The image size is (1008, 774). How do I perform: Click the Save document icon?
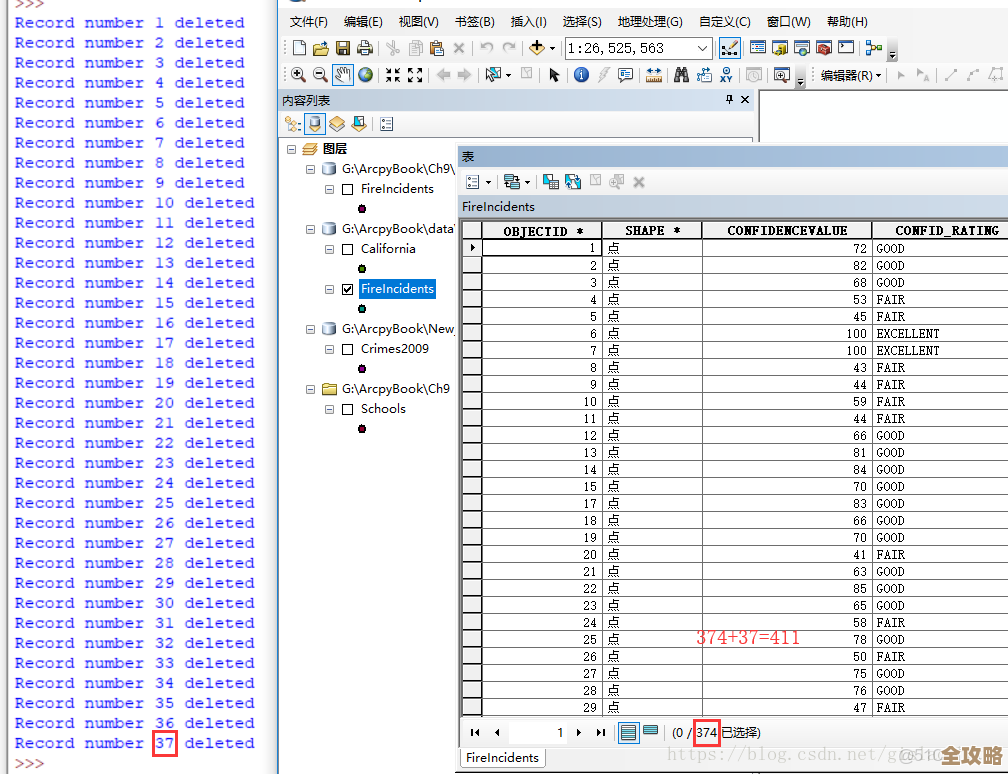click(343, 48)
